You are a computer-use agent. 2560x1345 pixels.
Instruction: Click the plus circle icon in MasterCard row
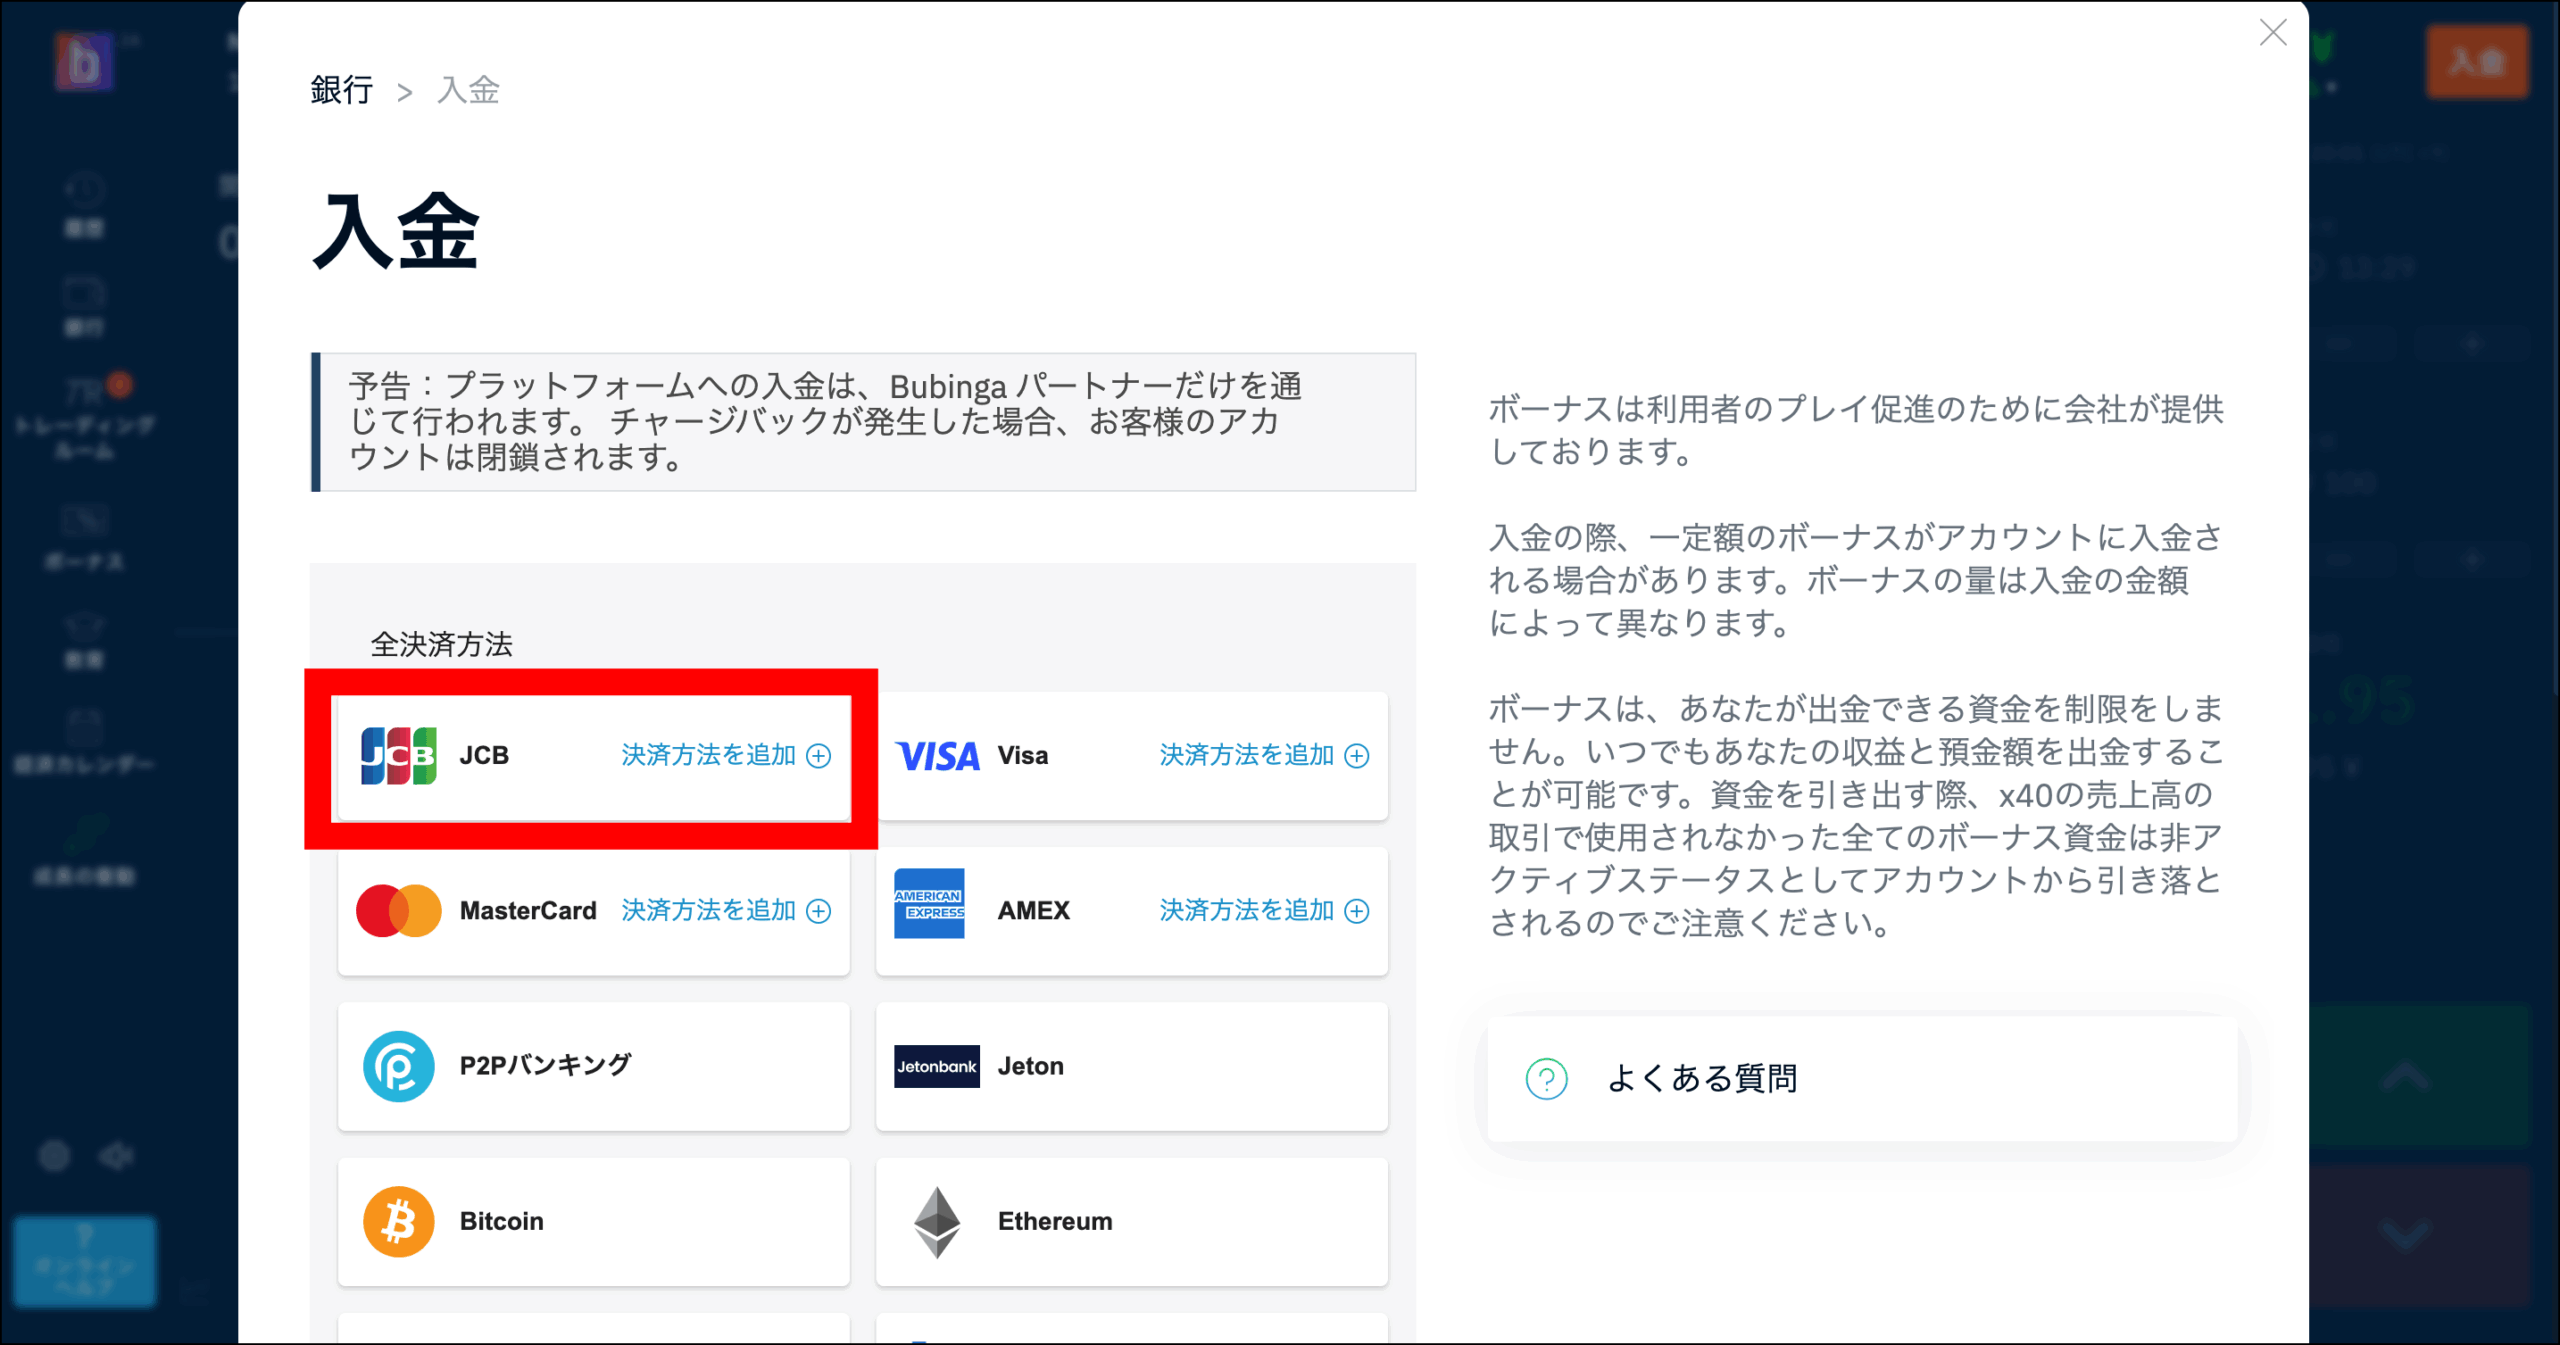[x=818, y=911]
